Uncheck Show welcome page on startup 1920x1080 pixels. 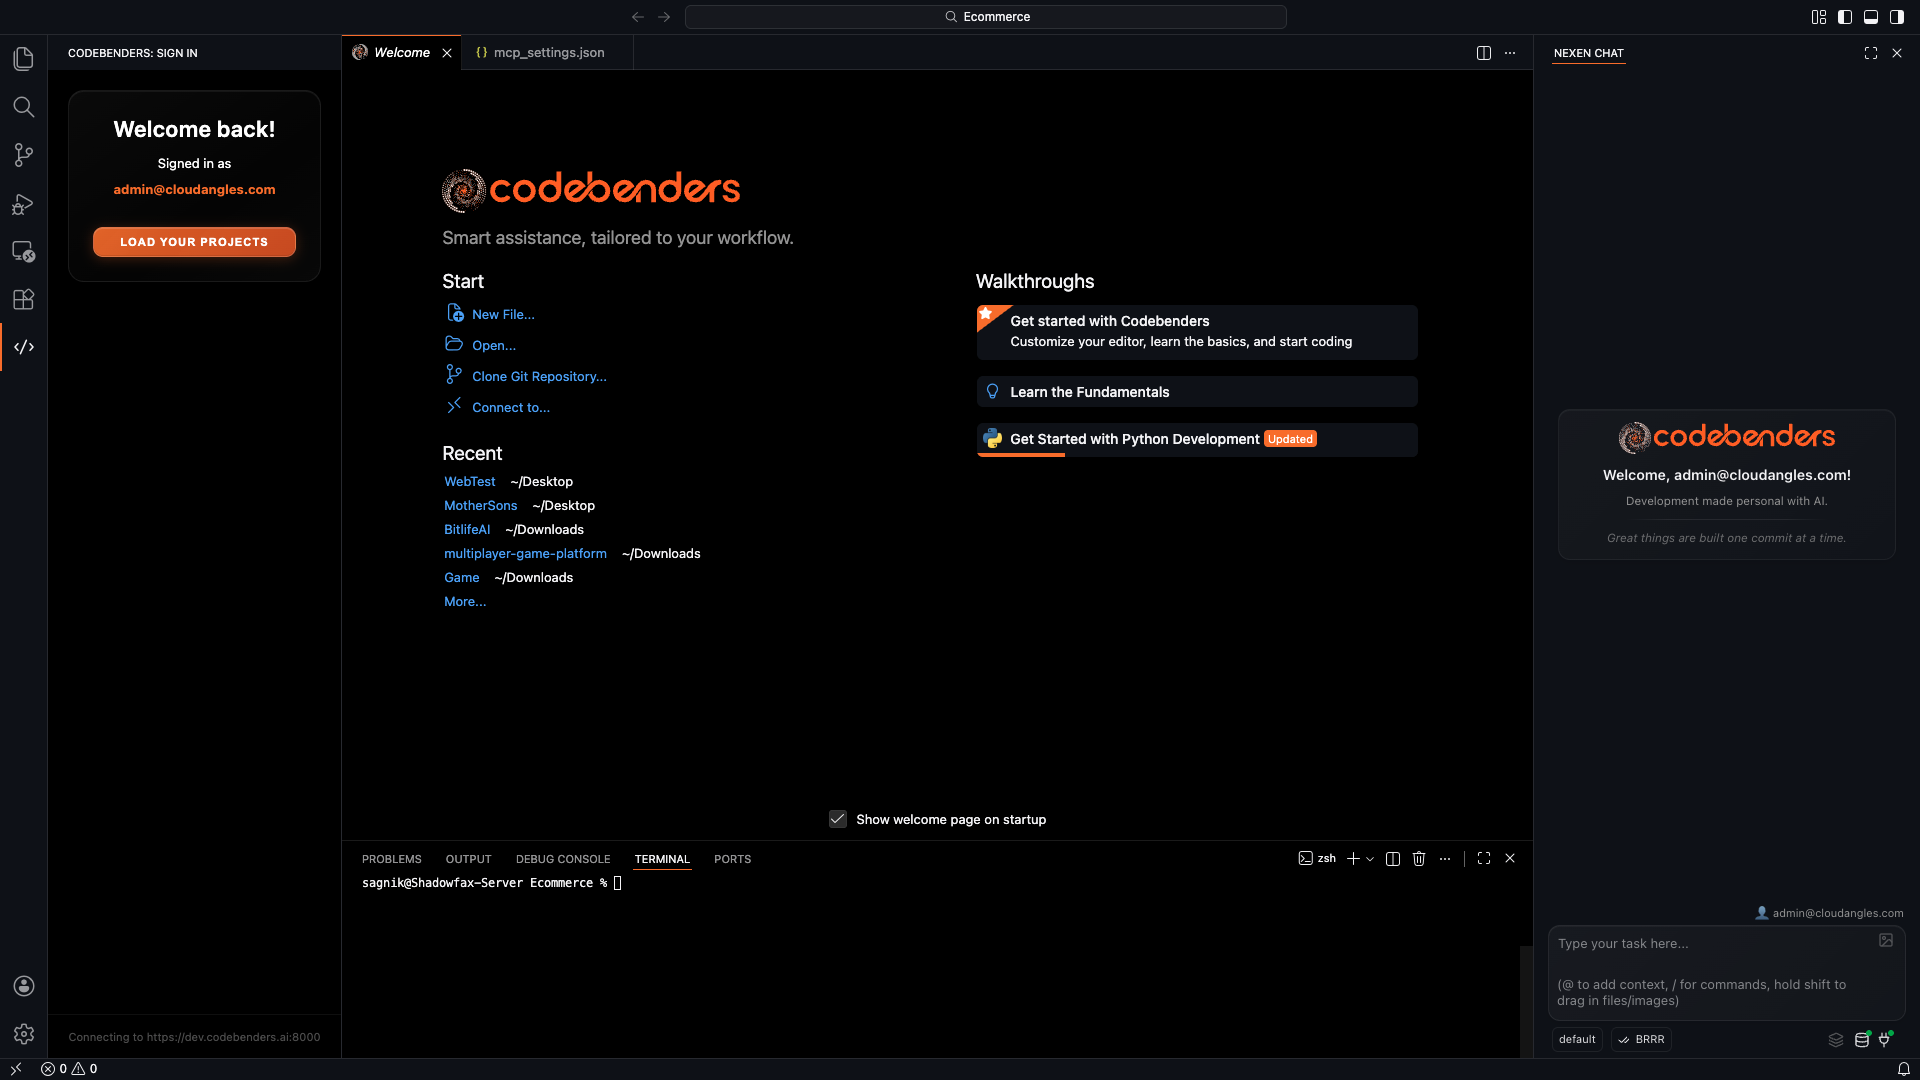click(x=838, y=819)
